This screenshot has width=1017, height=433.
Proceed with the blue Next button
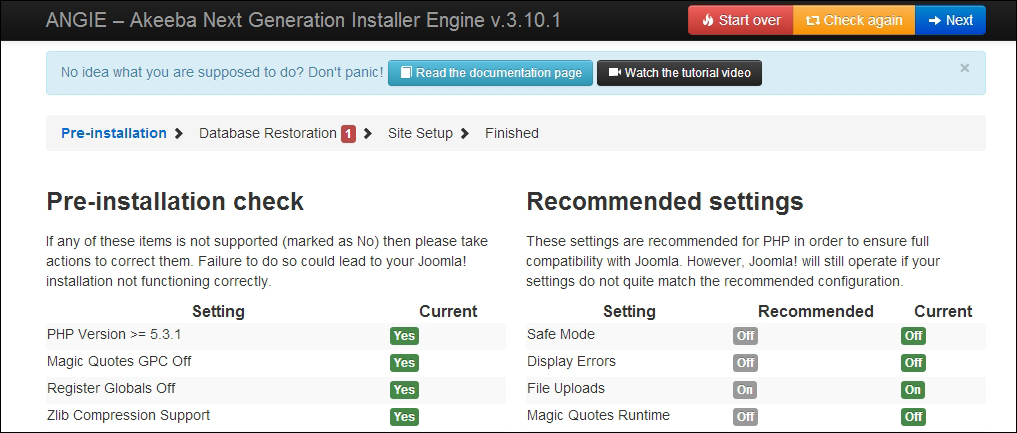click(x=949, y=20)
